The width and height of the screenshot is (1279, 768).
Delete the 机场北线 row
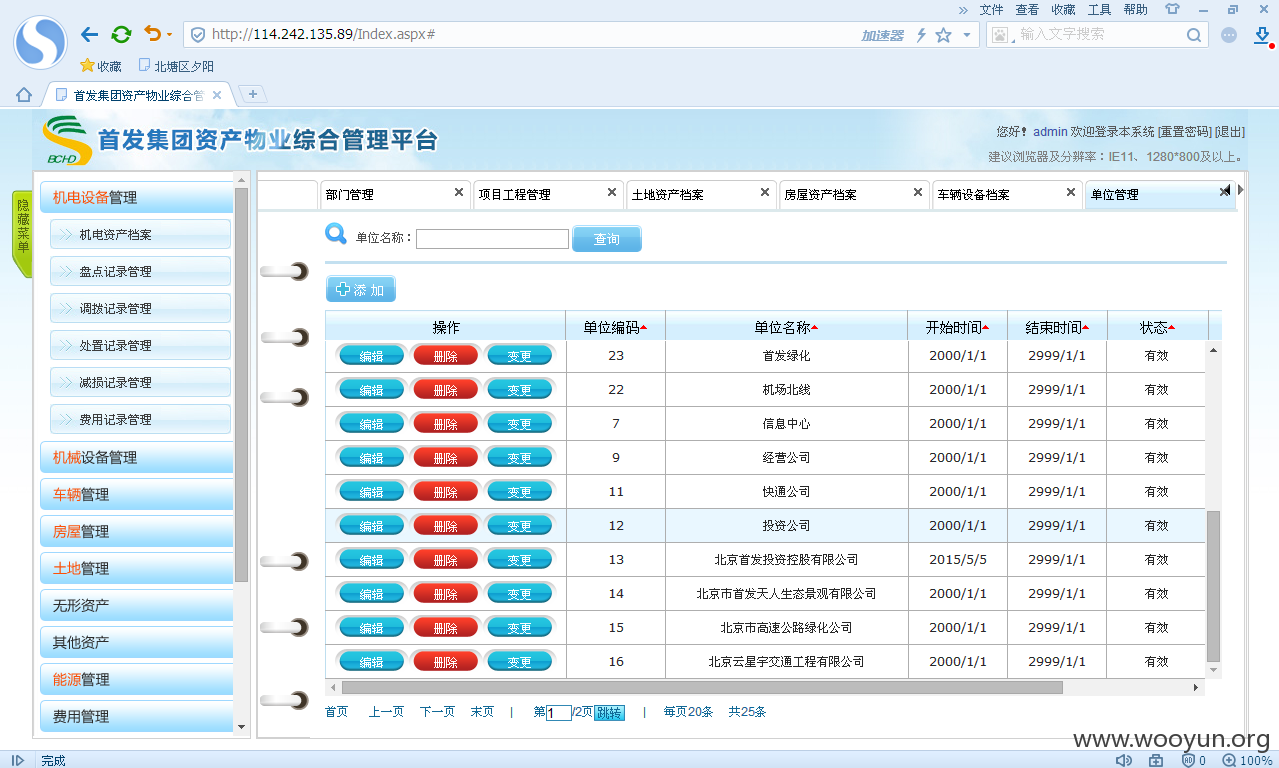[445, 390]
